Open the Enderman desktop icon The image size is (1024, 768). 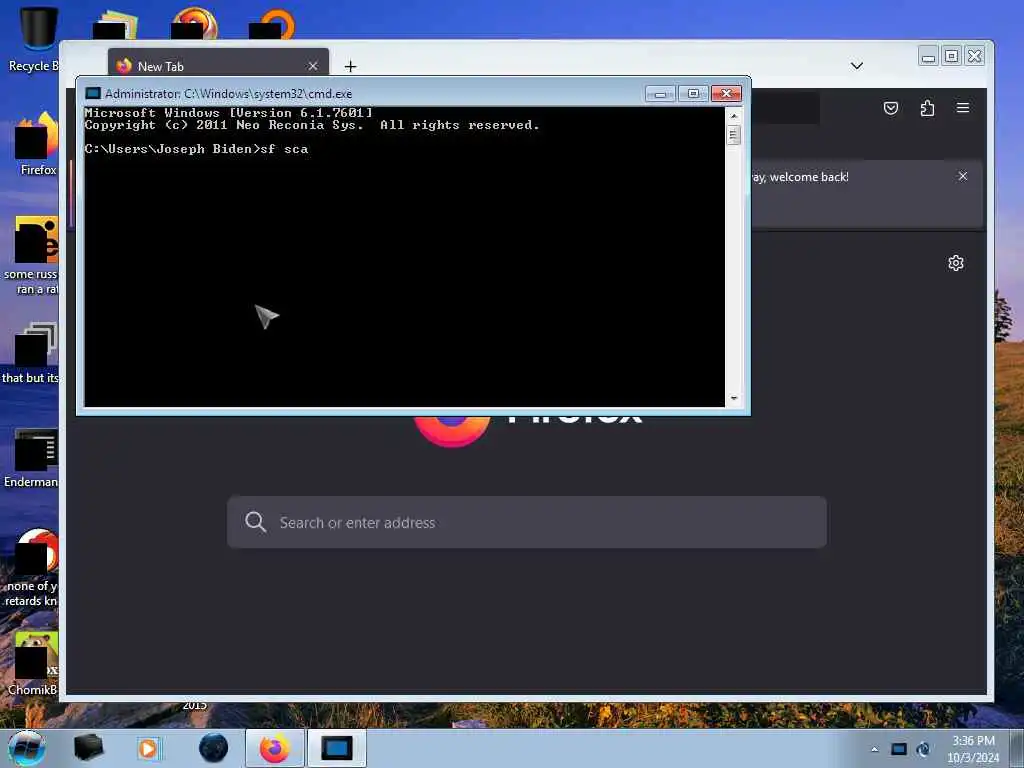[31, 458]
